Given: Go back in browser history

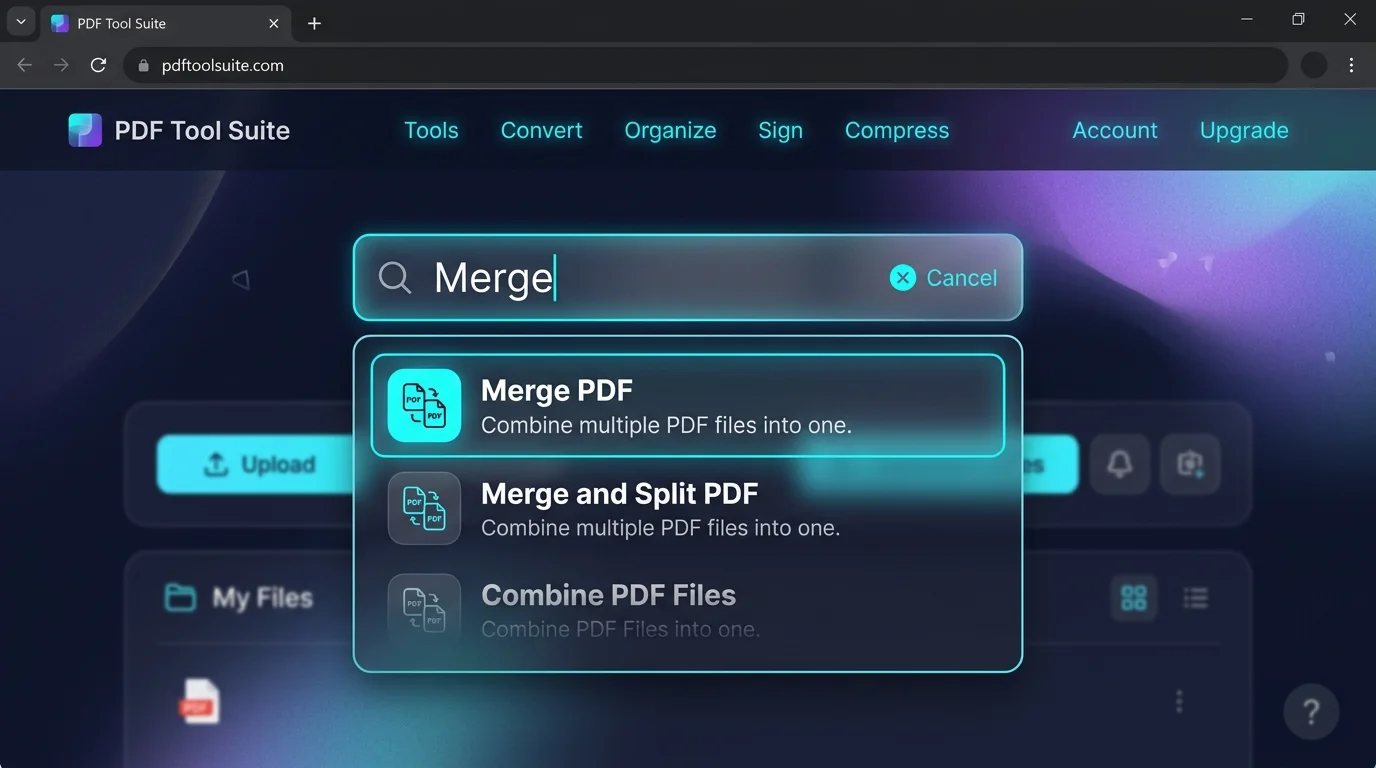Looking at the screenshot, I should 25,65.
